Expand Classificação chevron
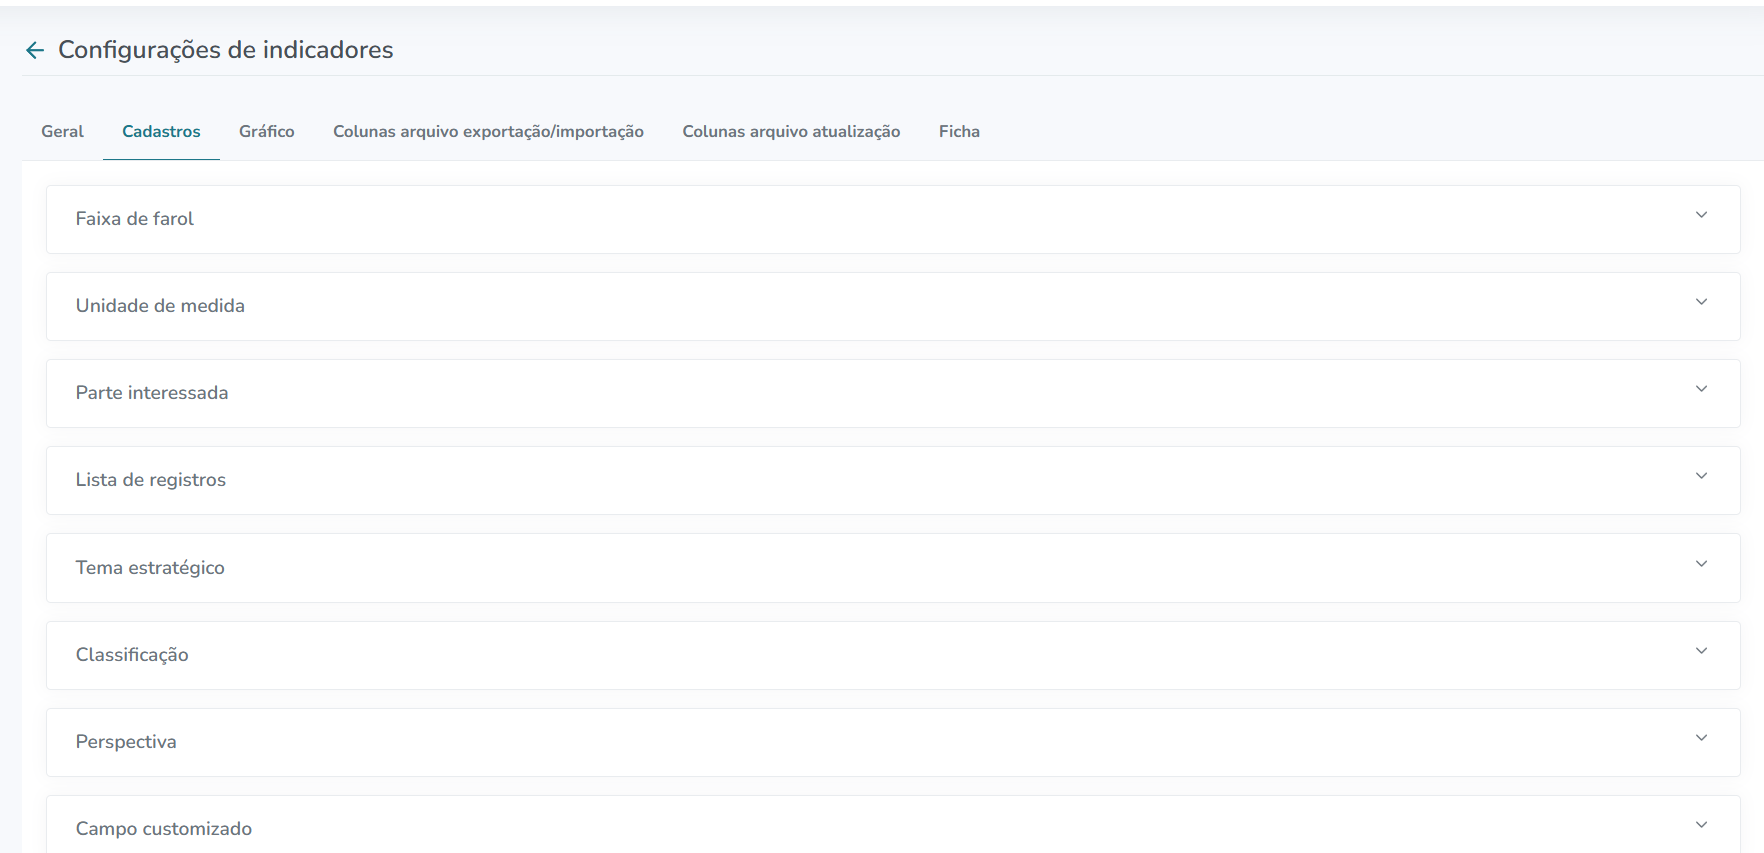The height and width of the screenshot is (853, 1764). pos(1701,651)
